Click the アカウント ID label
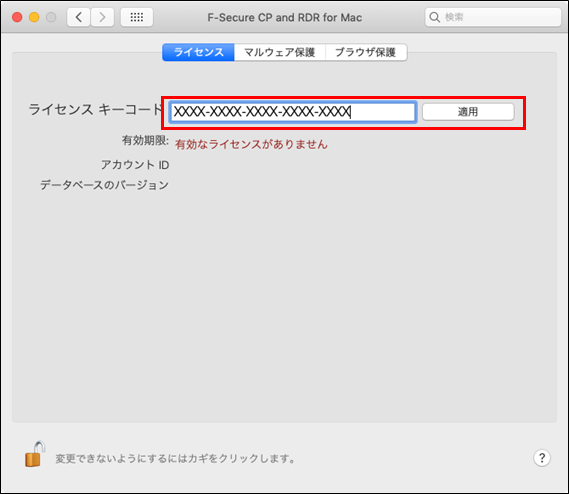This screenshot has height=494, width=569. click(135, 165)
